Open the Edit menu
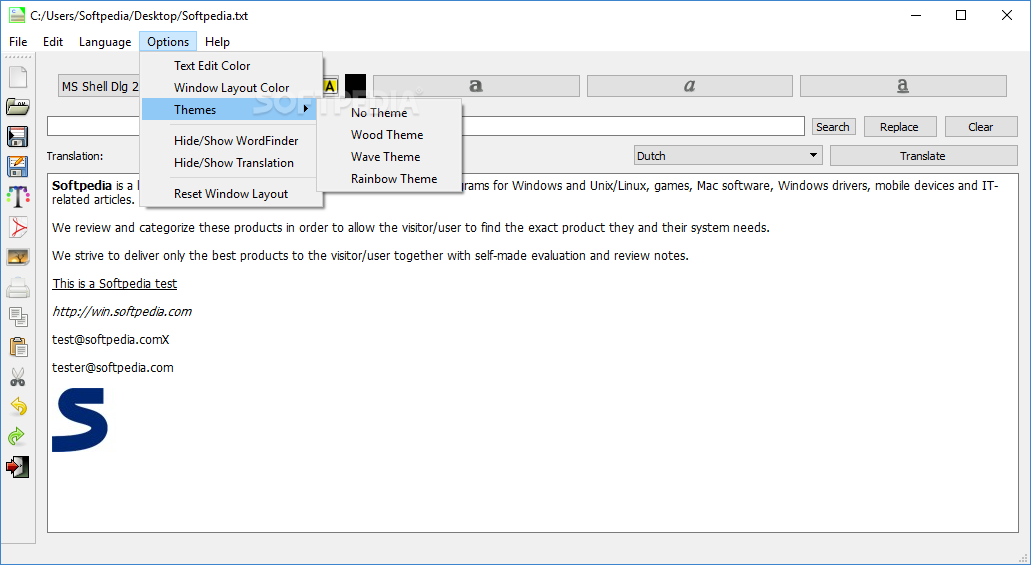 pyautogui.click(x=53, y=42)
